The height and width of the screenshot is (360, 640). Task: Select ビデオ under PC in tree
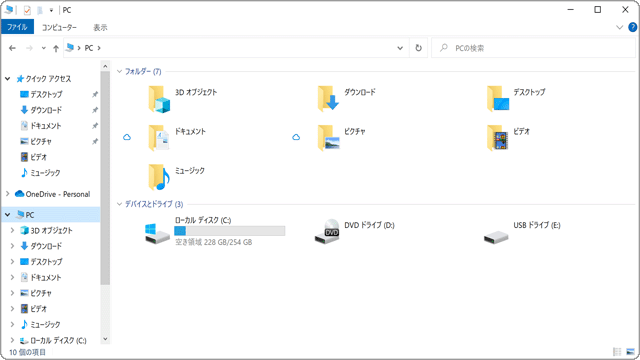(33, 308)
